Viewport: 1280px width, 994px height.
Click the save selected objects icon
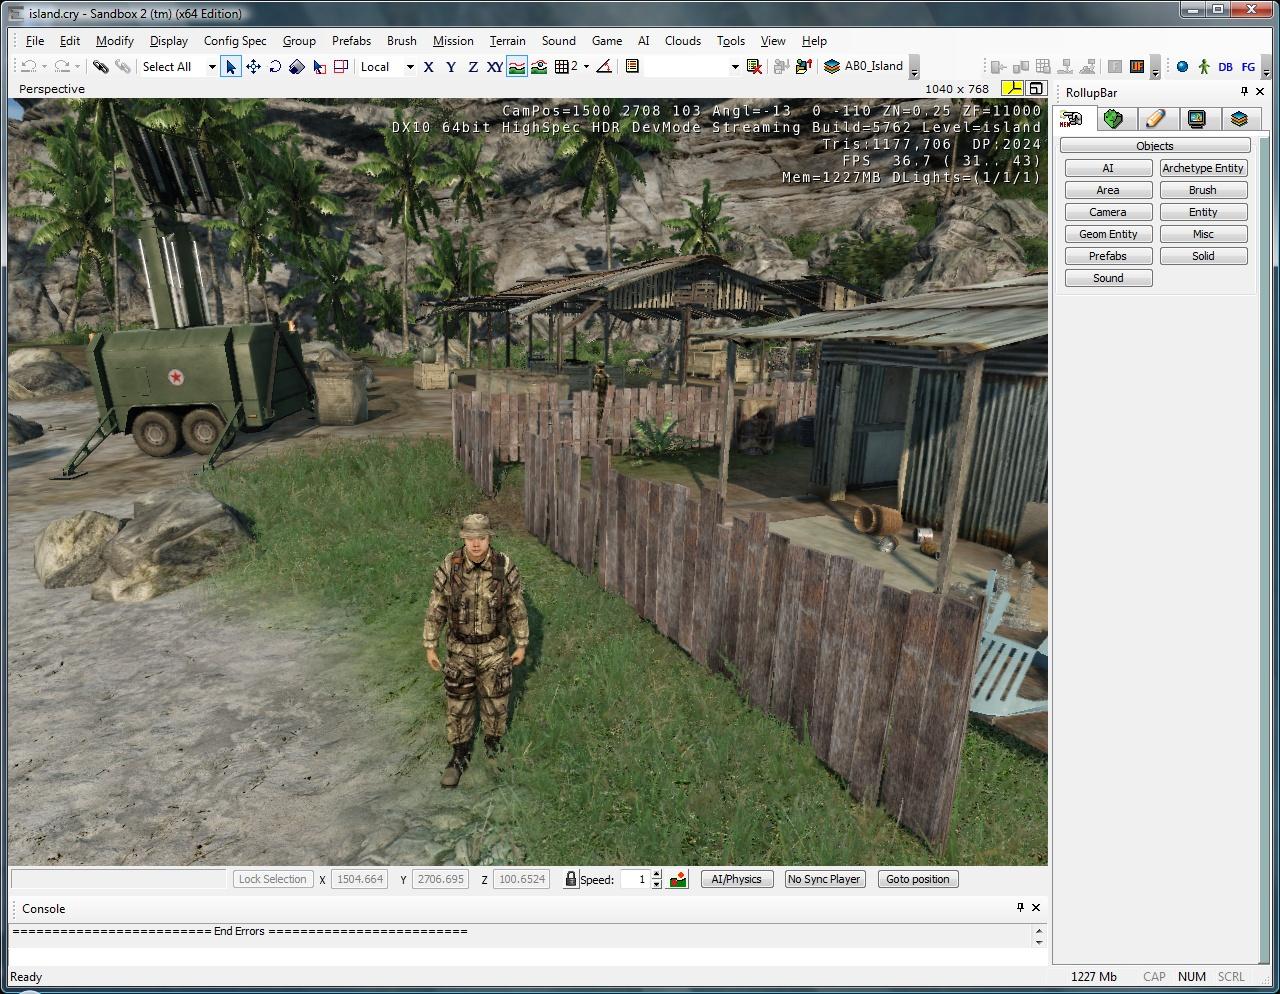781,67
